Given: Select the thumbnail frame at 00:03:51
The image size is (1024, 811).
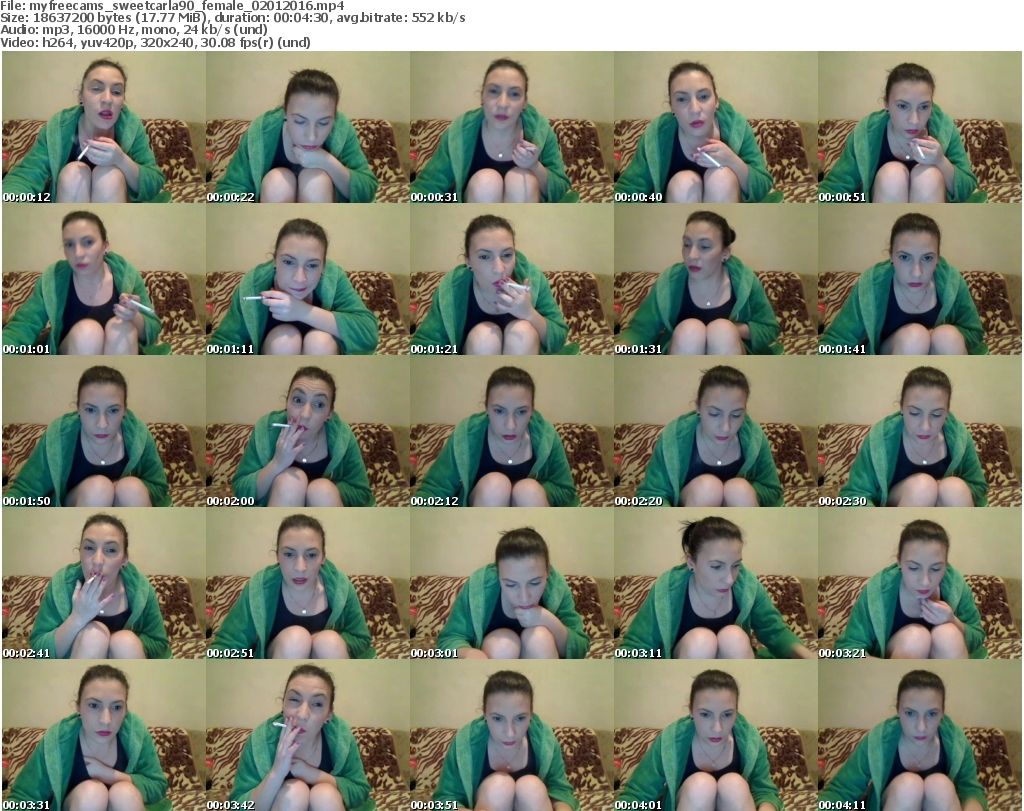Looking at the screenshot, I should (511, 735).
